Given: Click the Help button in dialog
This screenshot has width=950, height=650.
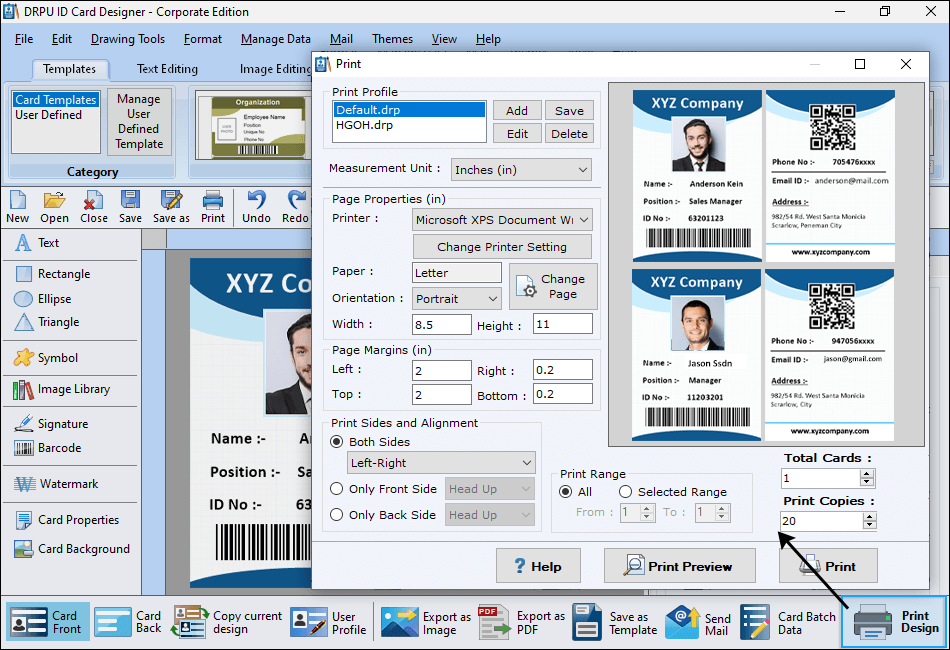Looking at the screenshot, I should tap(538, 566).
